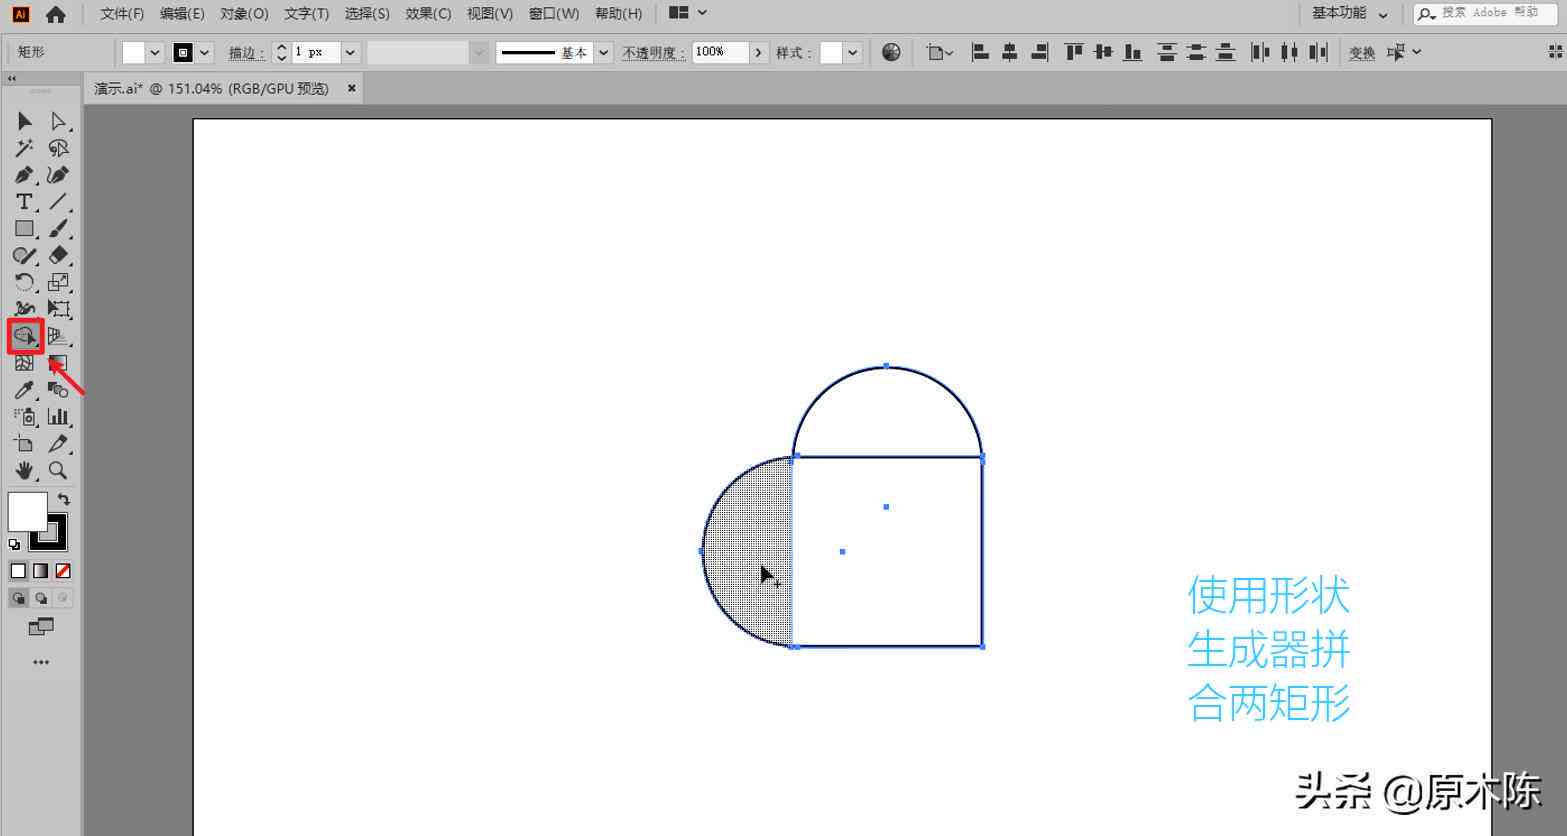The width and height of the screenshot is (1567, 836).
Task: Select the Rectangle tool
Action: tap(25, 229)
